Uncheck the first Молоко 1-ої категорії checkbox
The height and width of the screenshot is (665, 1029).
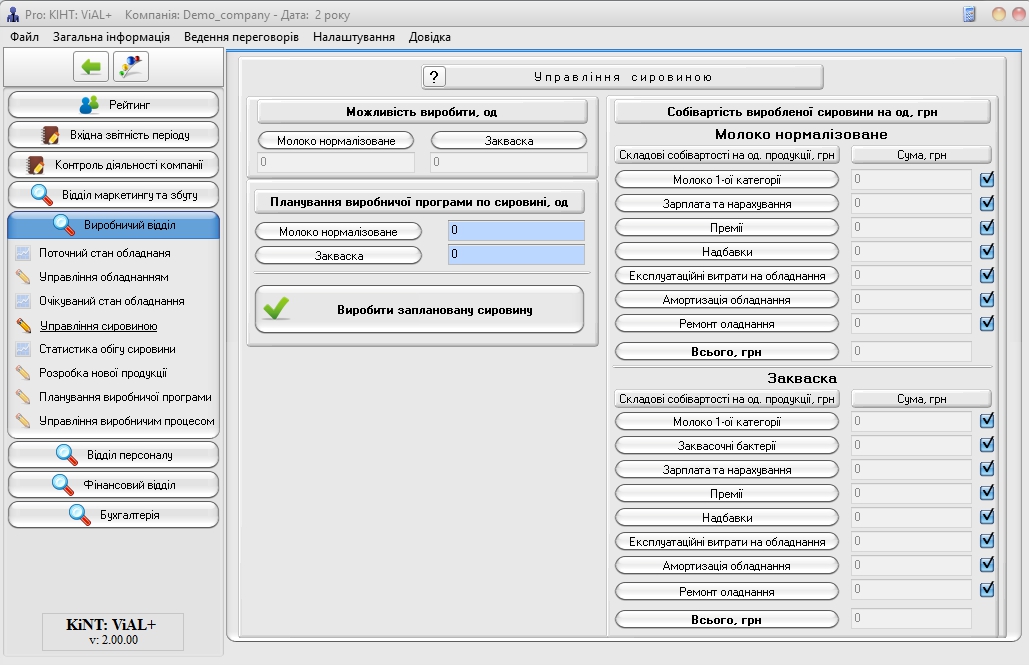click(987, 180)
